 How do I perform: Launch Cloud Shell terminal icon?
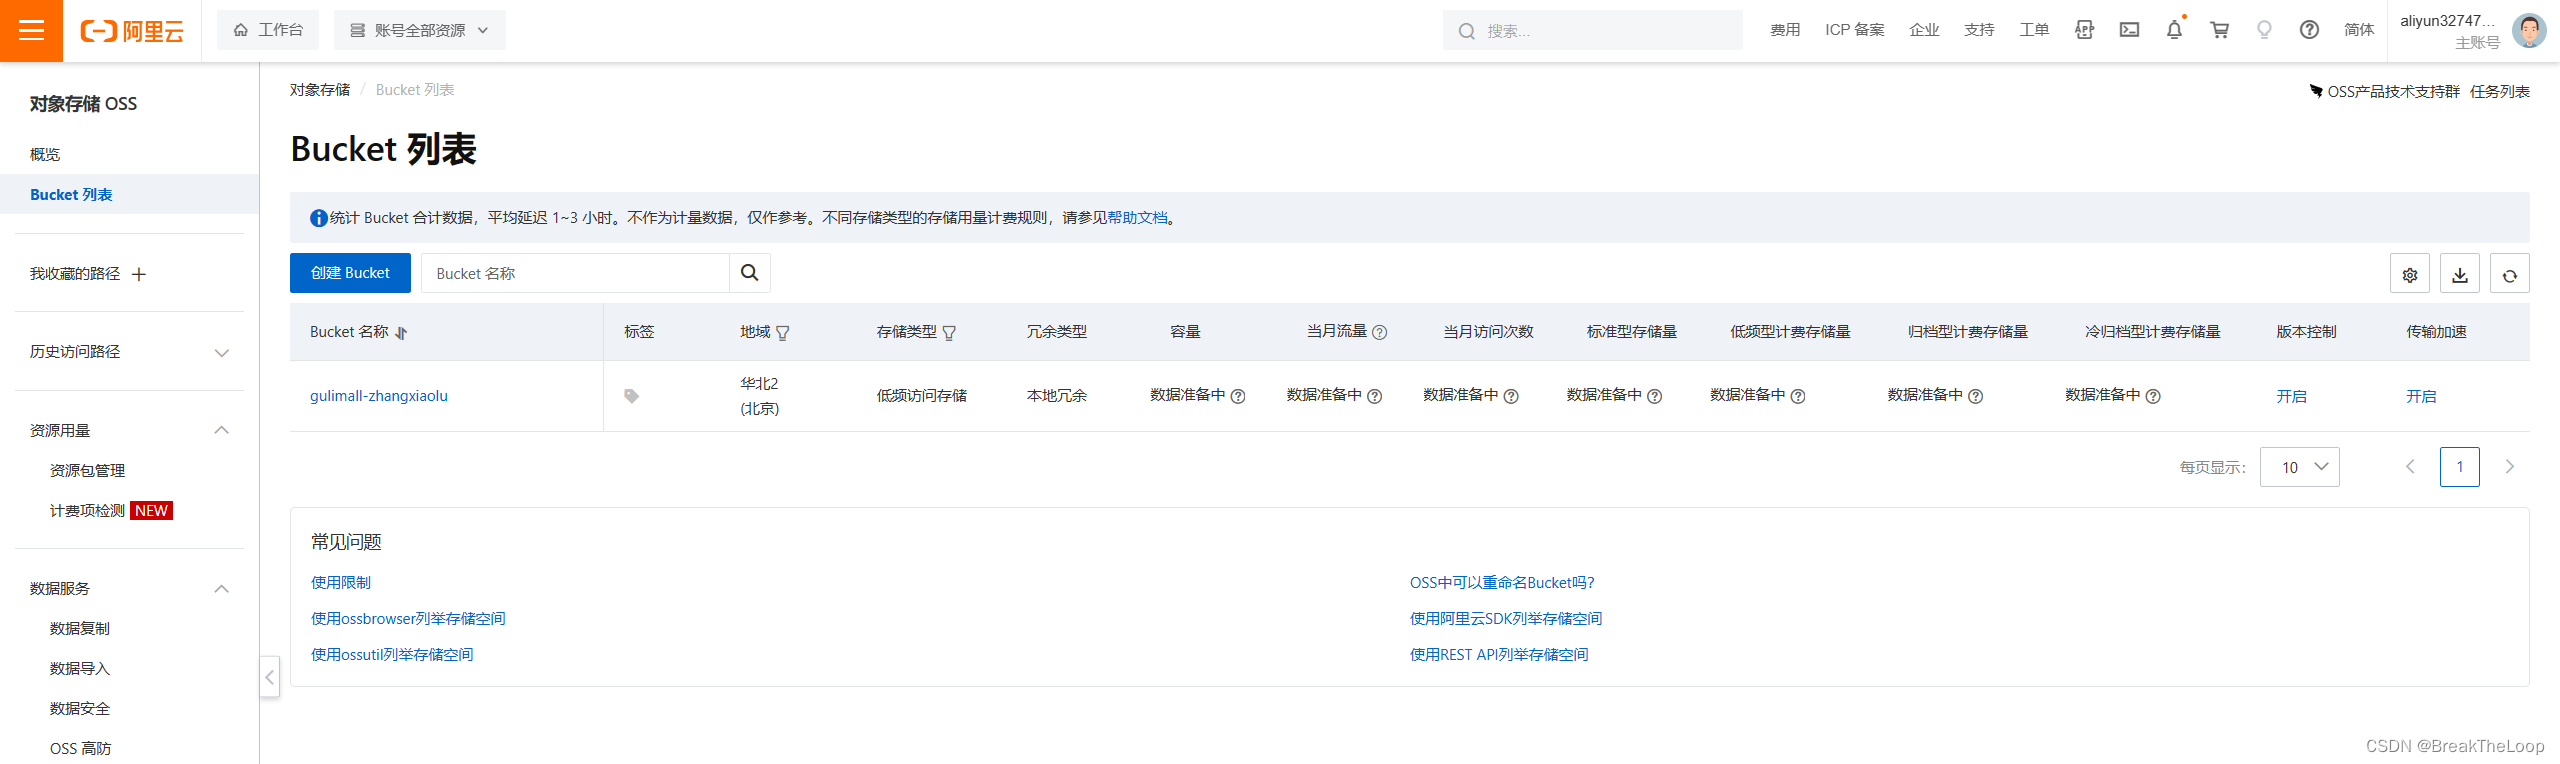(x=2129, y=30)
